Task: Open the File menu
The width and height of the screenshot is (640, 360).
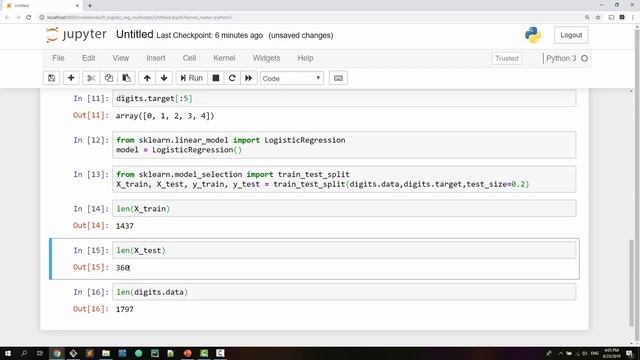Action: point(58,58)
